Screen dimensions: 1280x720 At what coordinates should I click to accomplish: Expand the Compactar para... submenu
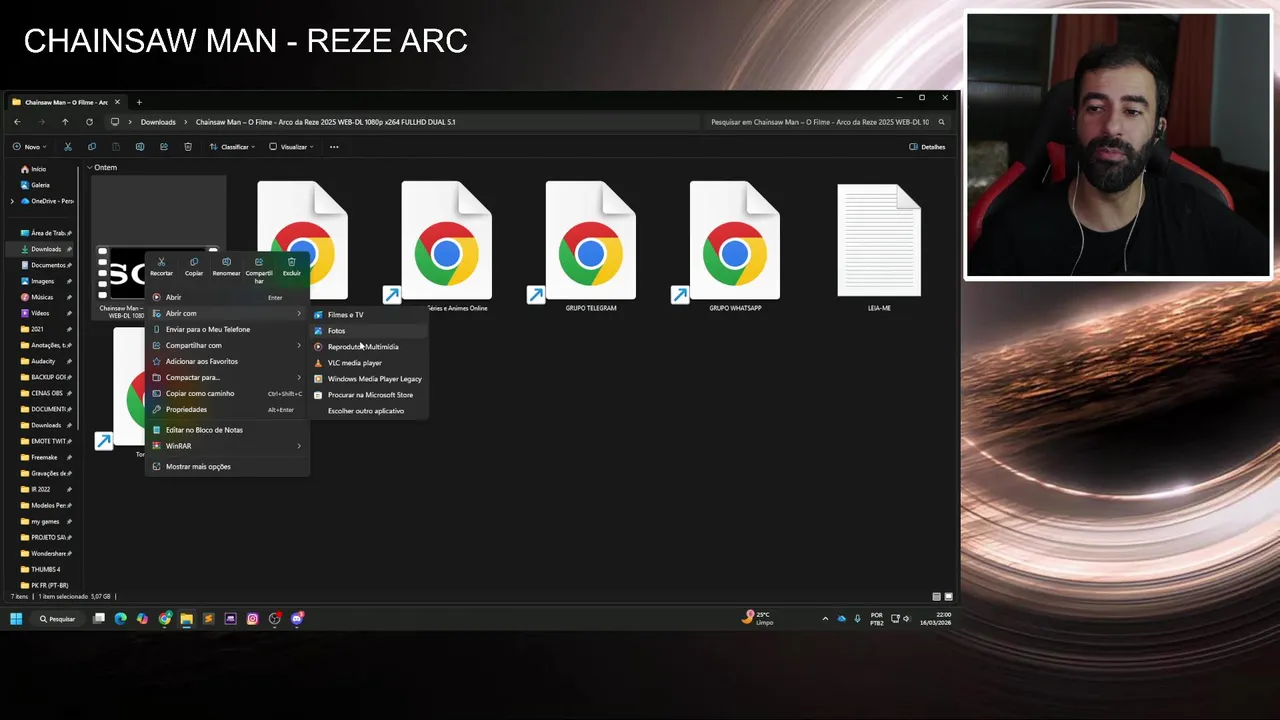tap(227, 377)
